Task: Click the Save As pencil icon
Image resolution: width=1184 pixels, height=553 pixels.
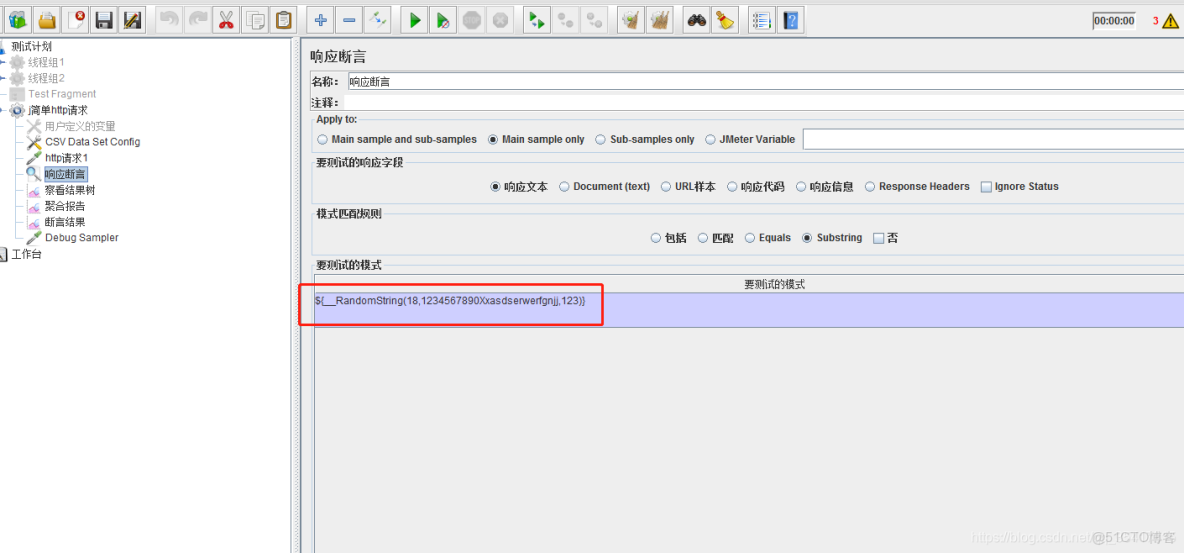Action: click(132, 20)
